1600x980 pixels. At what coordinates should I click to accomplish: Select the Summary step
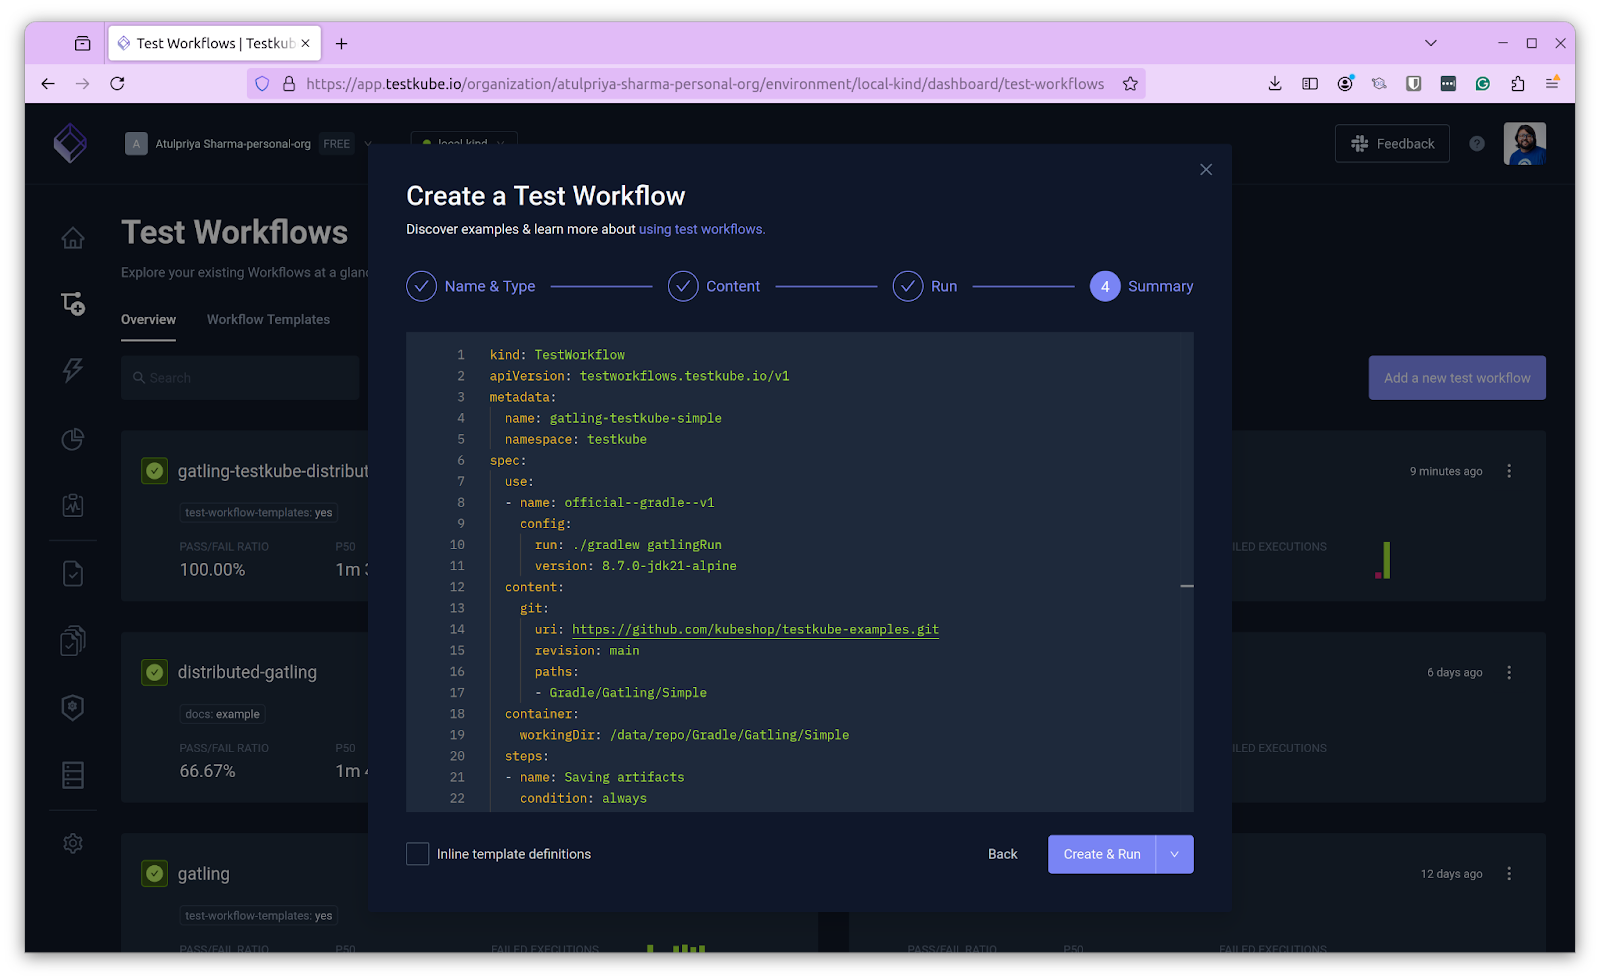pos(1142,286)
